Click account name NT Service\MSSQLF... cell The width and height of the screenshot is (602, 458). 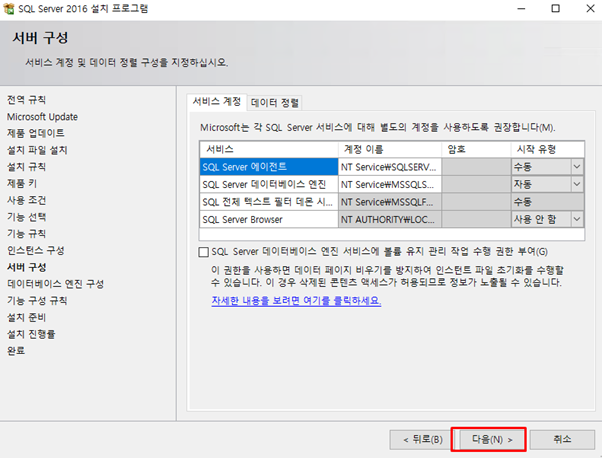(390, 202)
